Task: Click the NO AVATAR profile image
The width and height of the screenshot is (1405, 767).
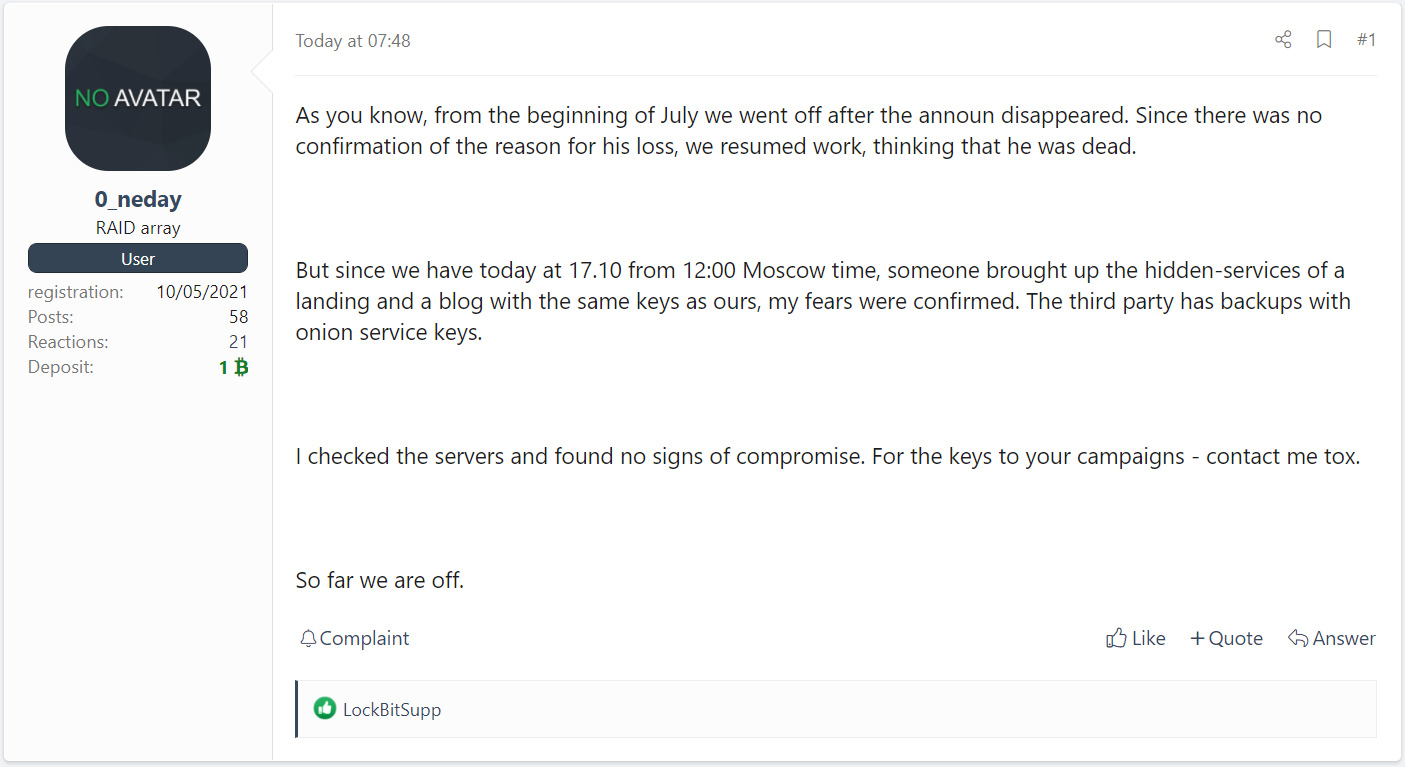Action: pos(137,99)
